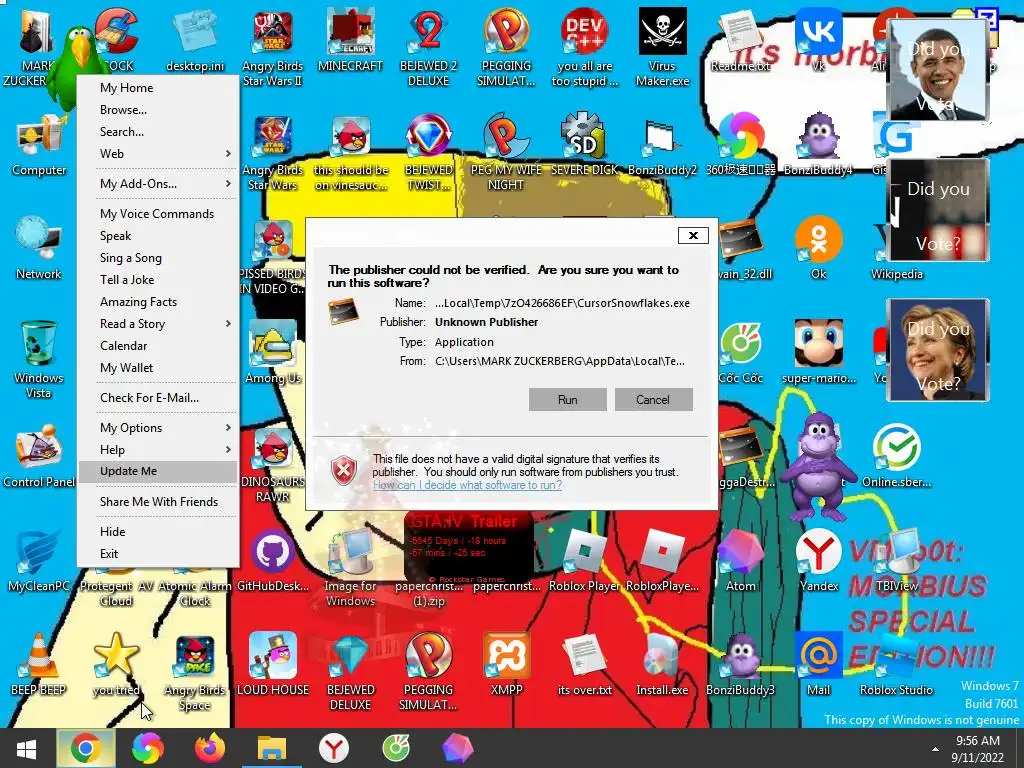
Task: Select Amazing Facts menu item
Action: pos(158,302)
